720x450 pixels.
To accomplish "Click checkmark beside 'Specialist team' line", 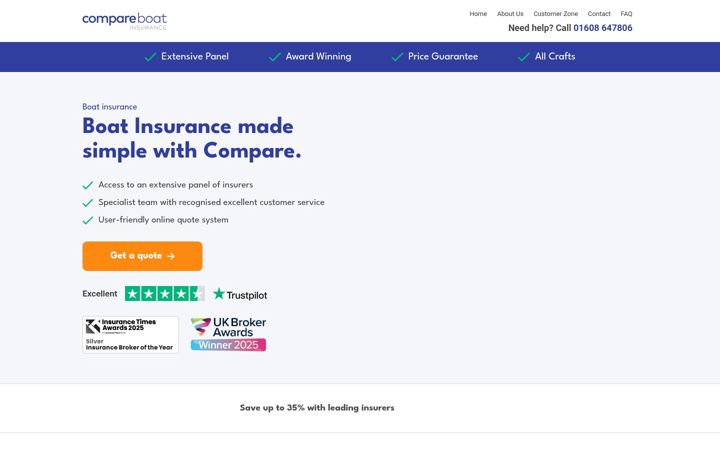I will (x=88, y=203).
